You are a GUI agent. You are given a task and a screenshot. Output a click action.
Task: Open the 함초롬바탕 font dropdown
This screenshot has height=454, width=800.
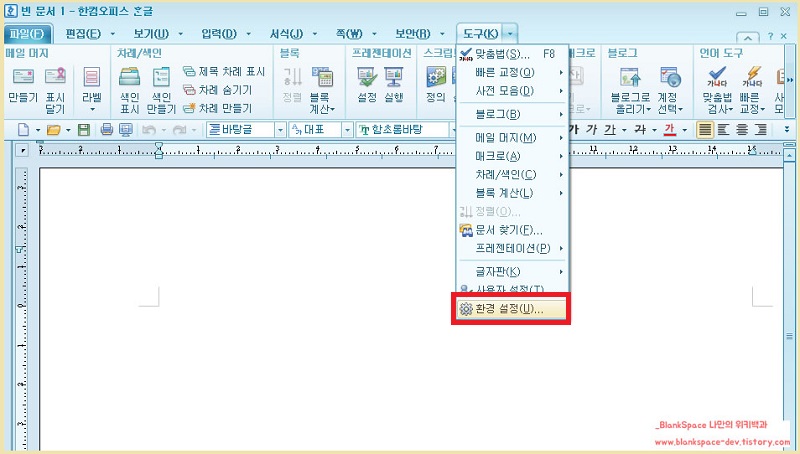coord(453,130)
